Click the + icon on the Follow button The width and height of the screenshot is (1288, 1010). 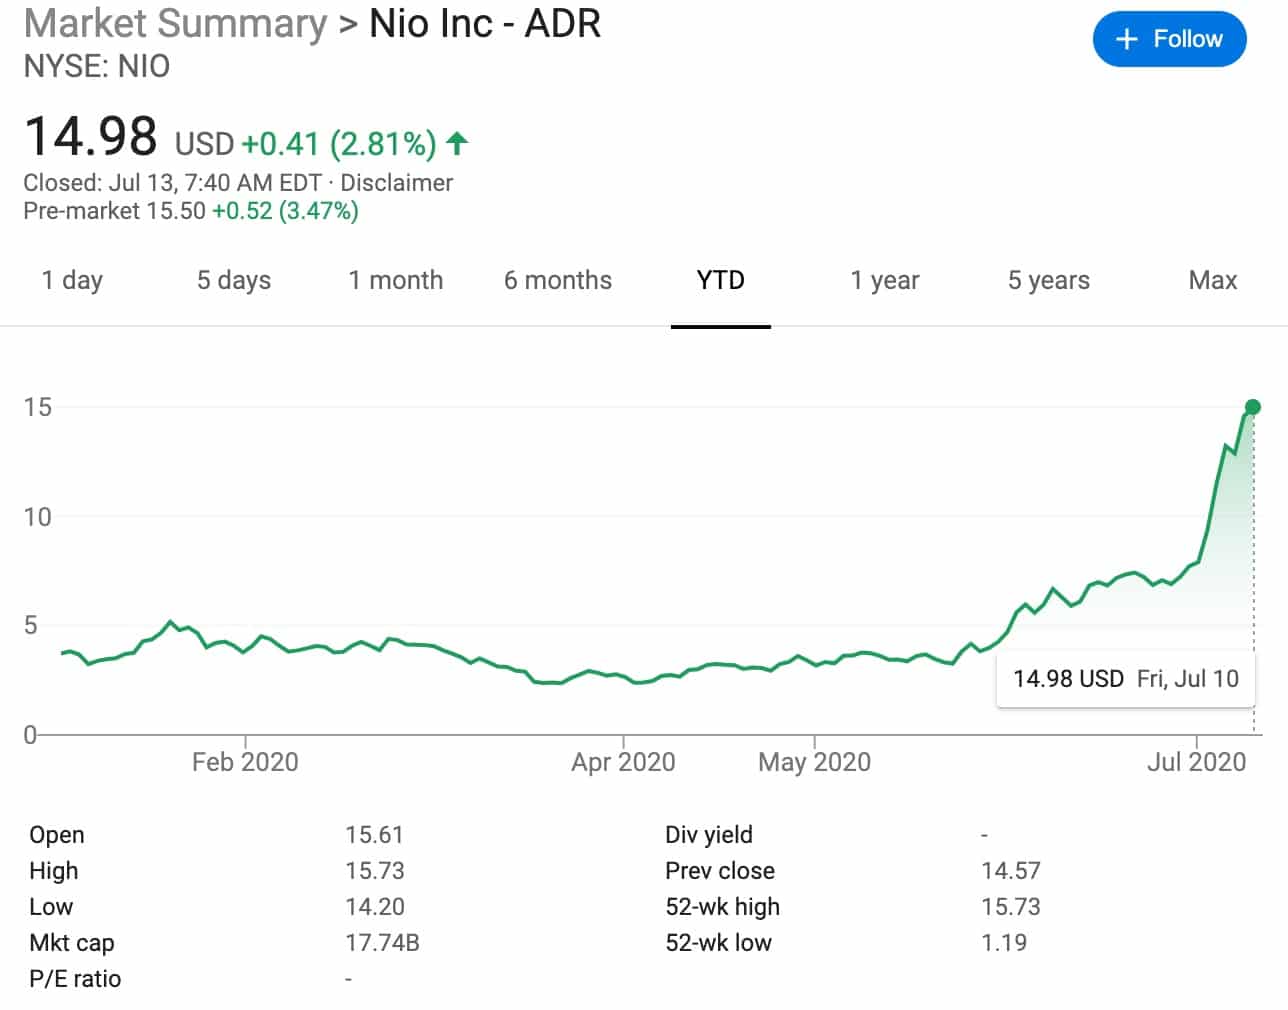pyautogui.click(x=1126, y=39)
